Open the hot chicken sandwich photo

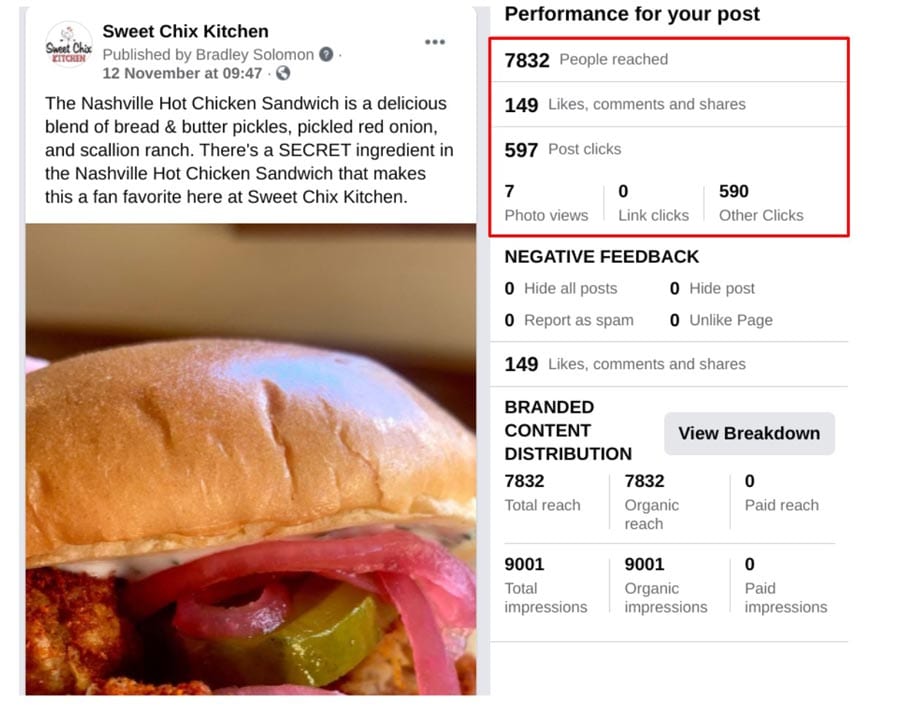(x=251, y=459)
